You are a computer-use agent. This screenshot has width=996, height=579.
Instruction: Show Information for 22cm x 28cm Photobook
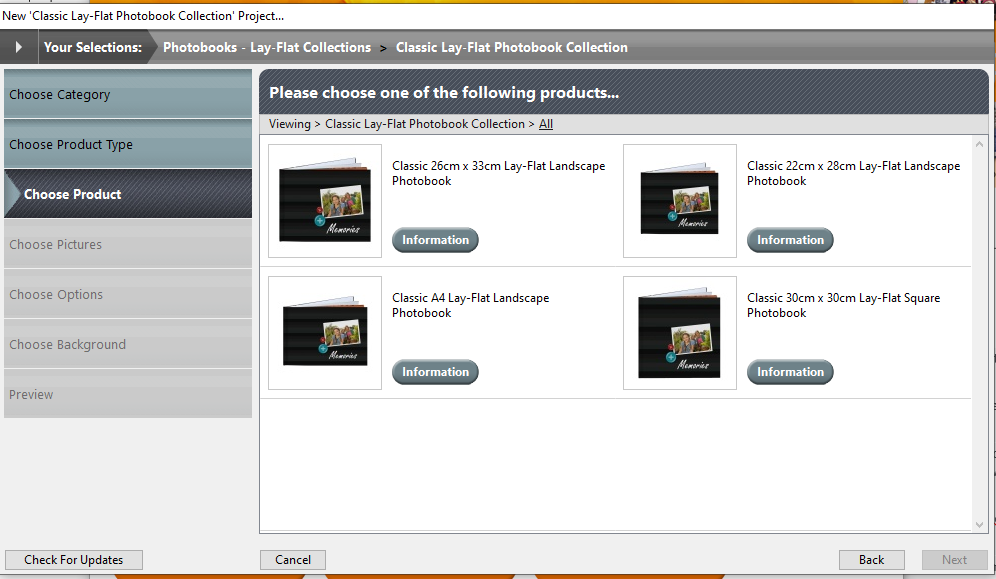click(x=790, y=240)
